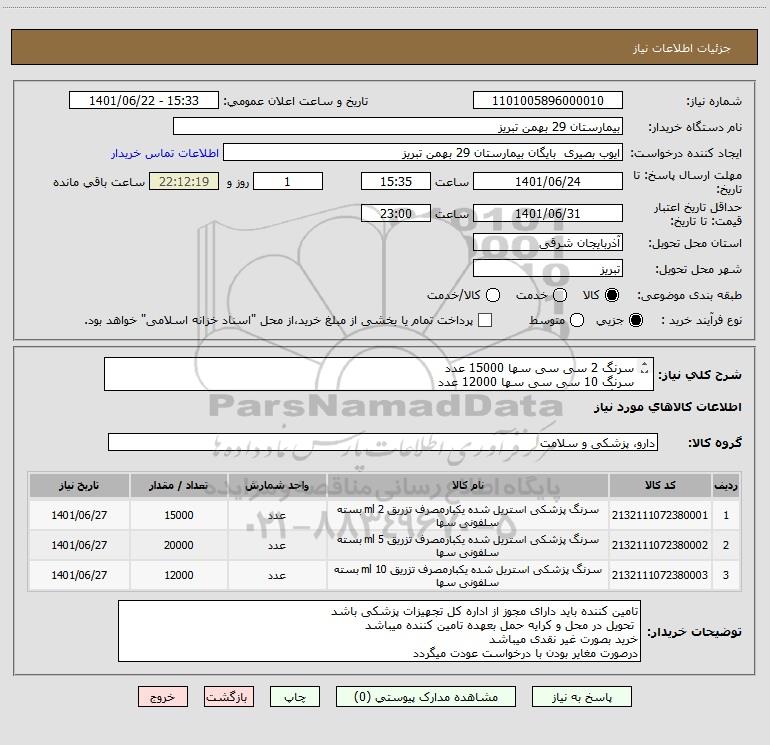
Task: Click the announcement date field 1401/06/22 - 15:33
Action: click(144, 100)
